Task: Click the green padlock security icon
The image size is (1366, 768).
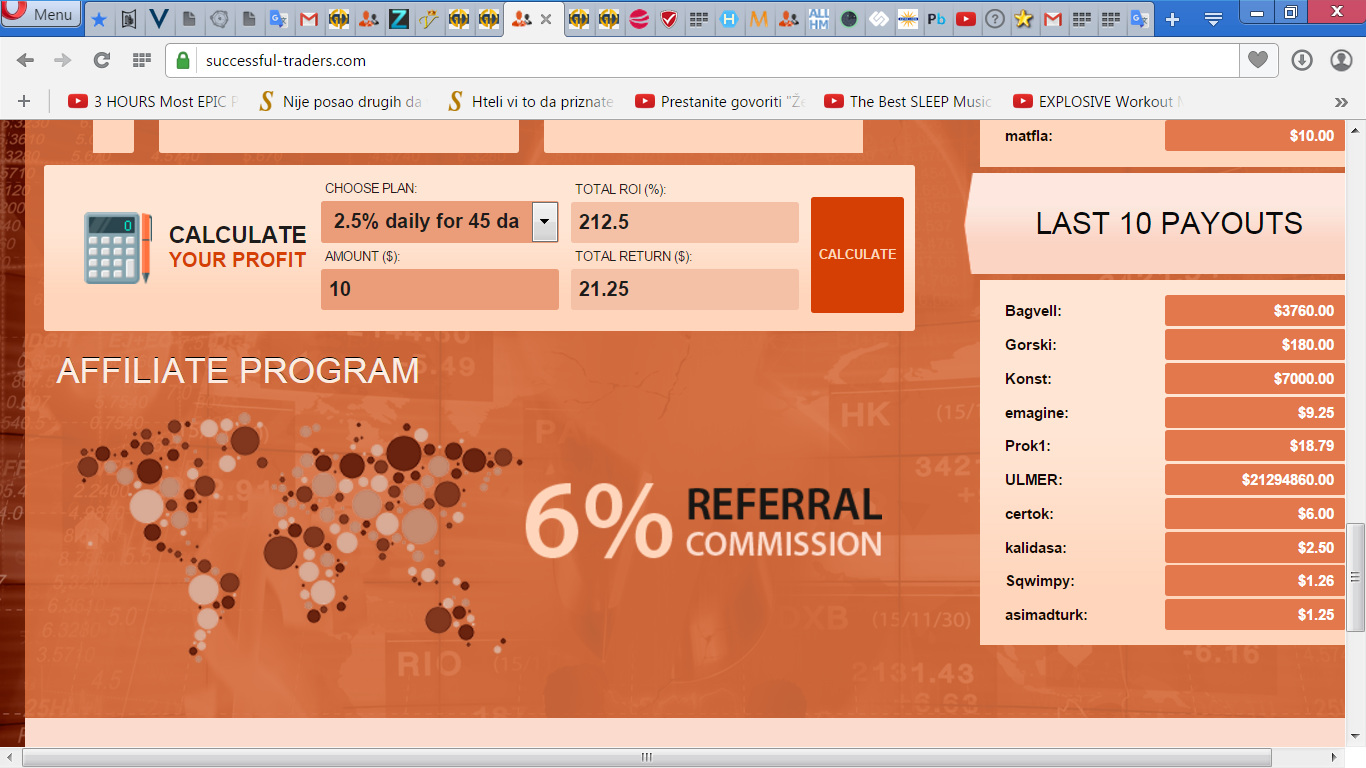Action: (183, 61)
